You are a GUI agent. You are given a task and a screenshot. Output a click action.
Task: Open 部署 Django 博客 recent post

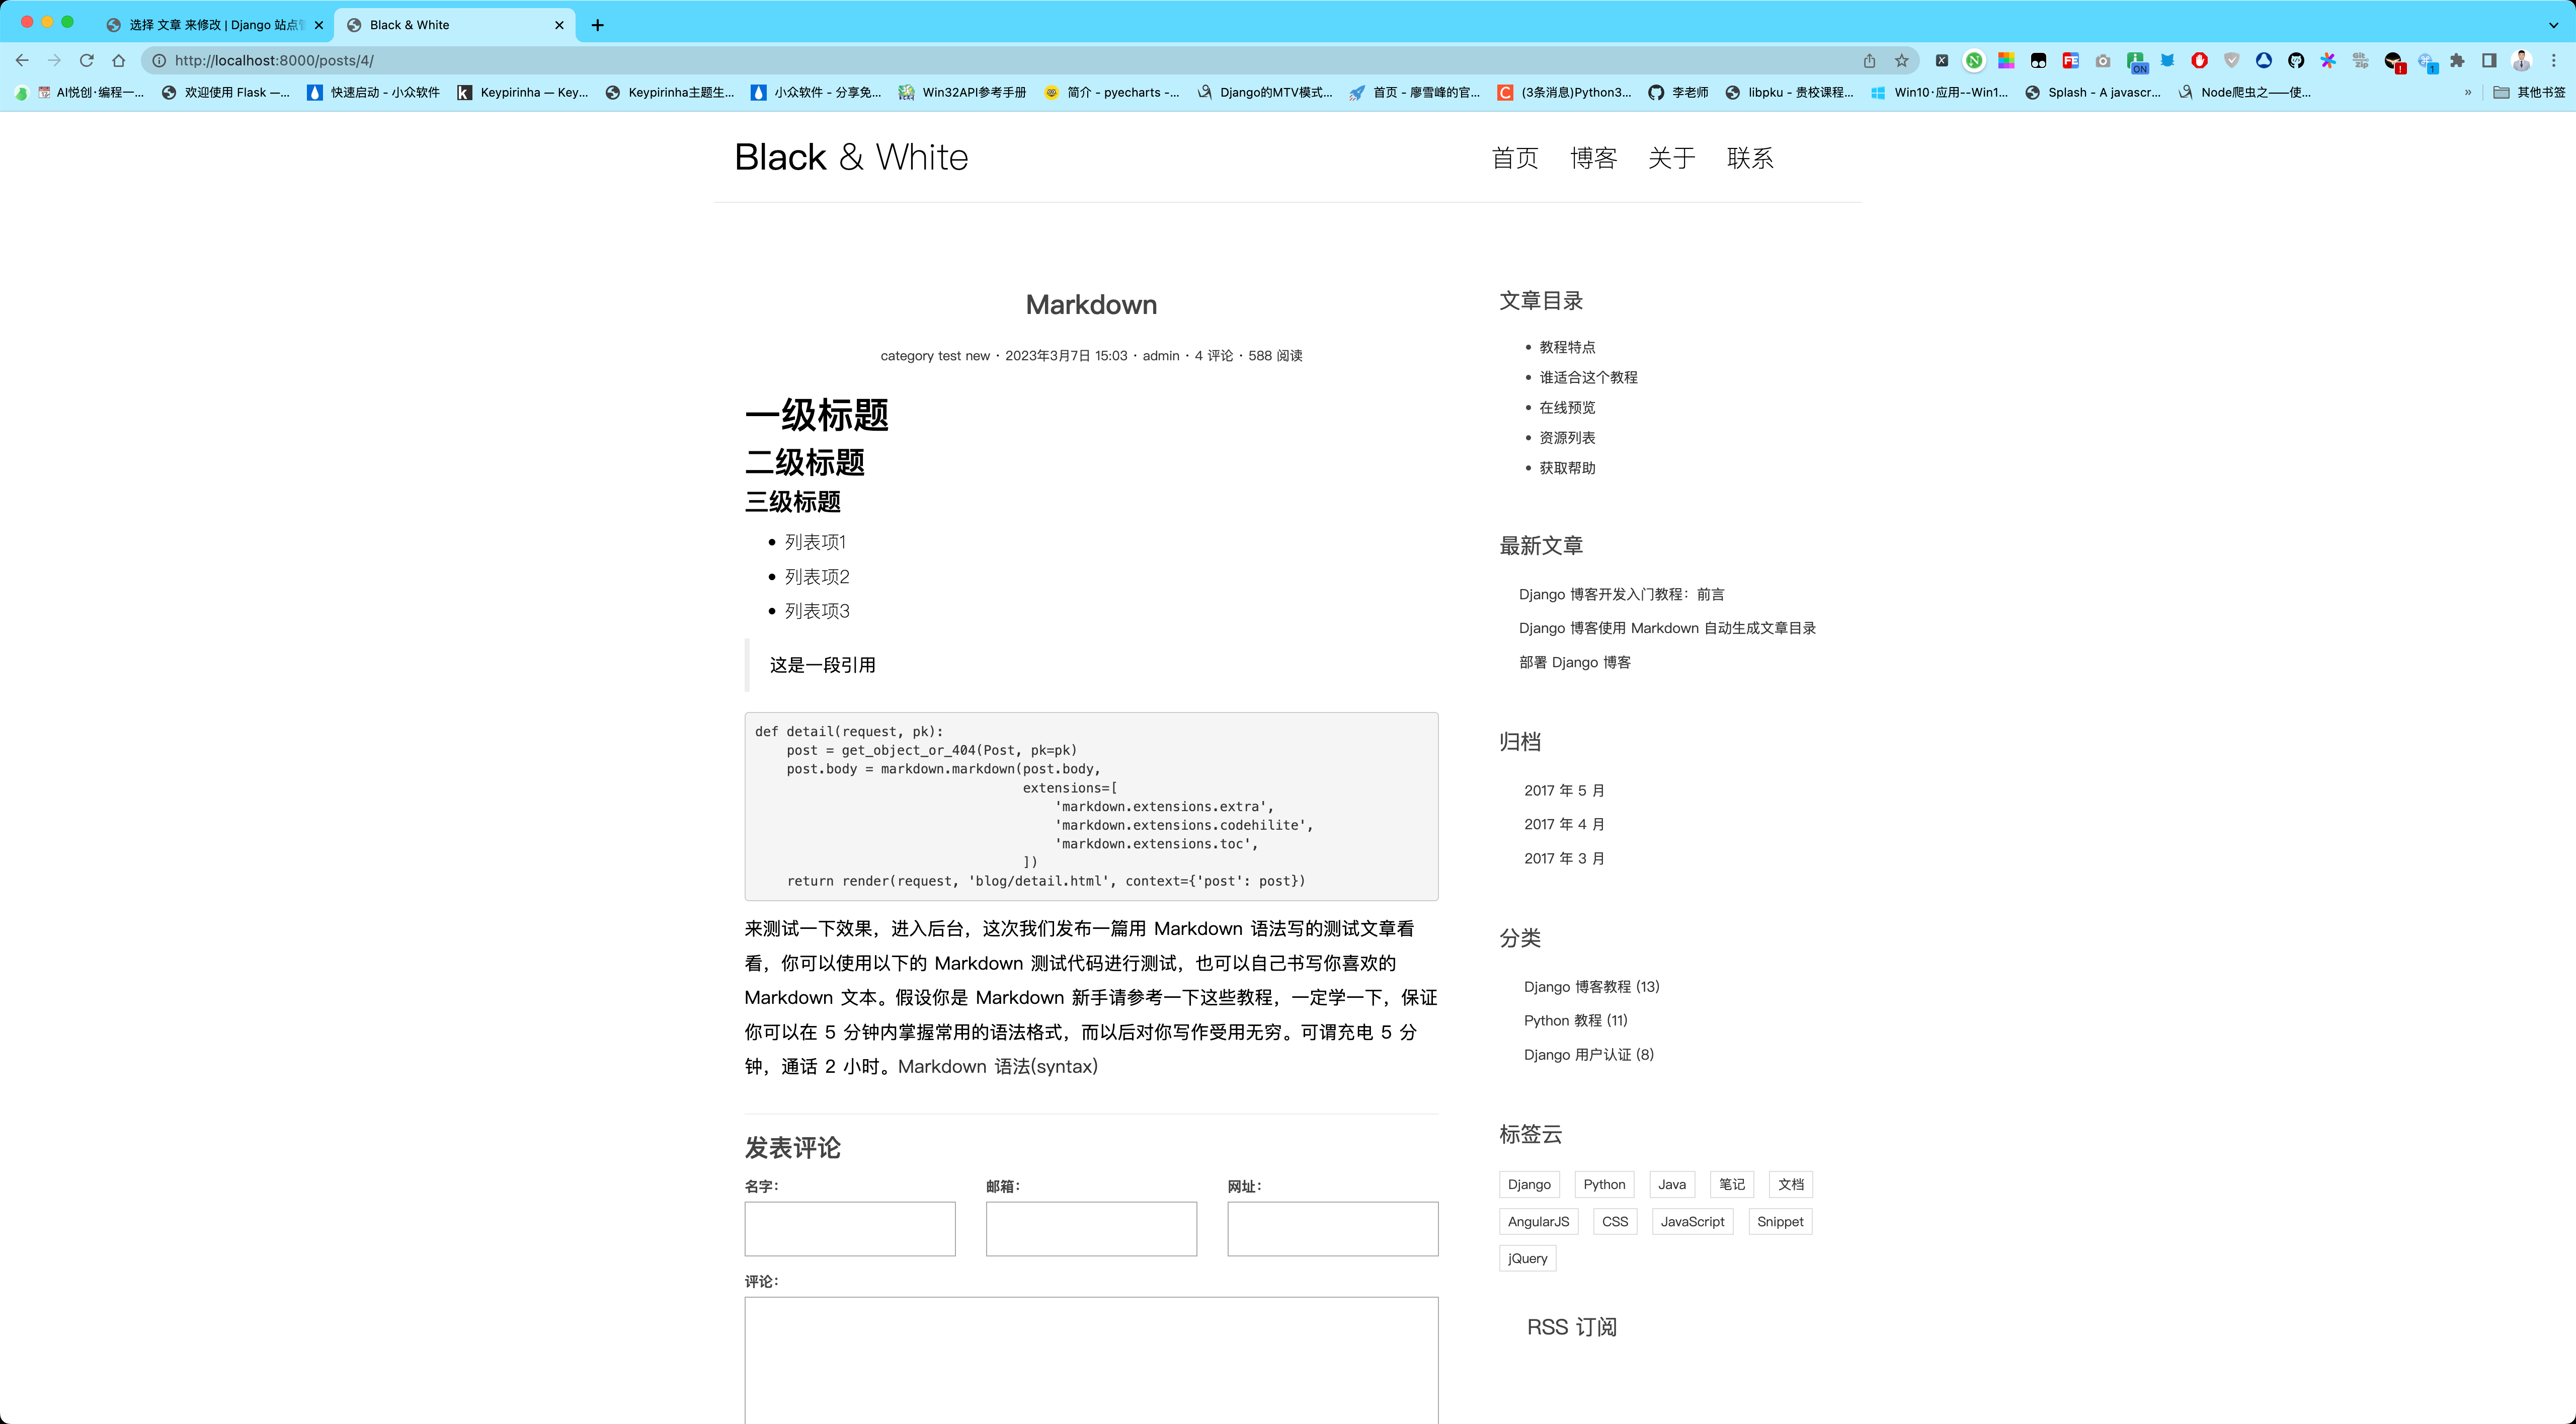pyautogui.click(x=1575, y=662)
